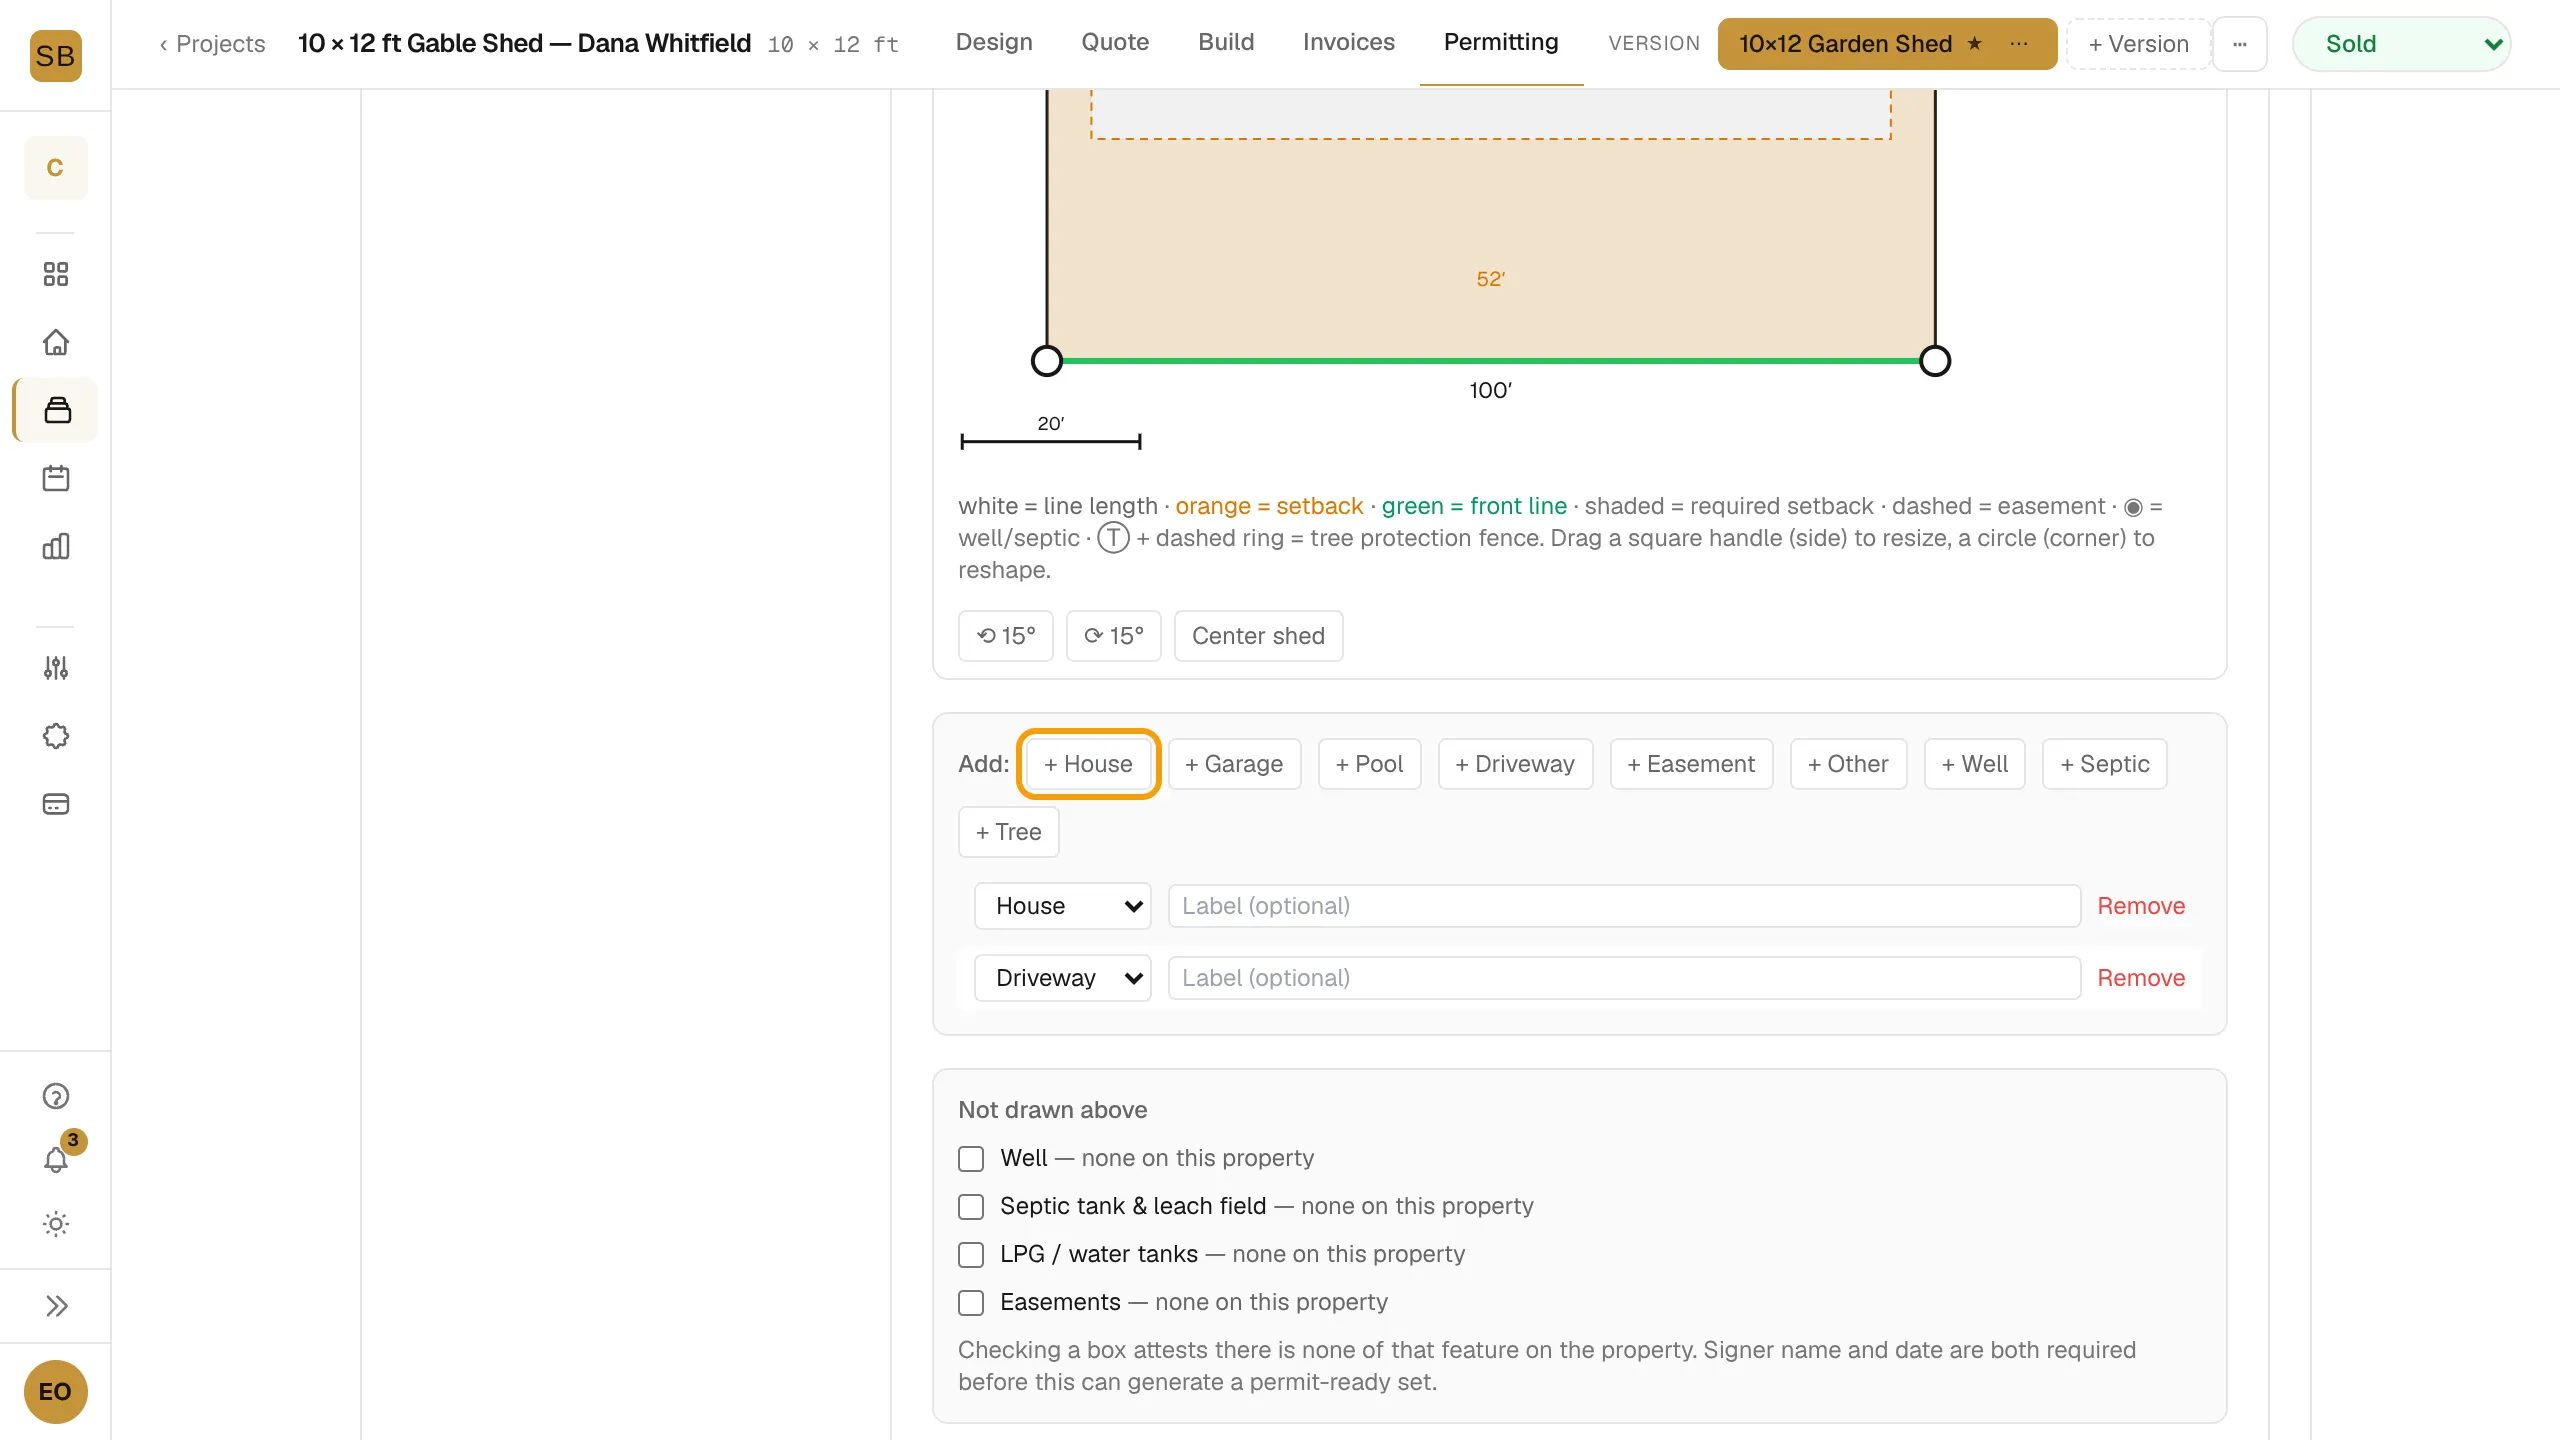Open the EO user avatar menu
The height and width of the screenshot is (1440, 2560).
[55, 1392]
